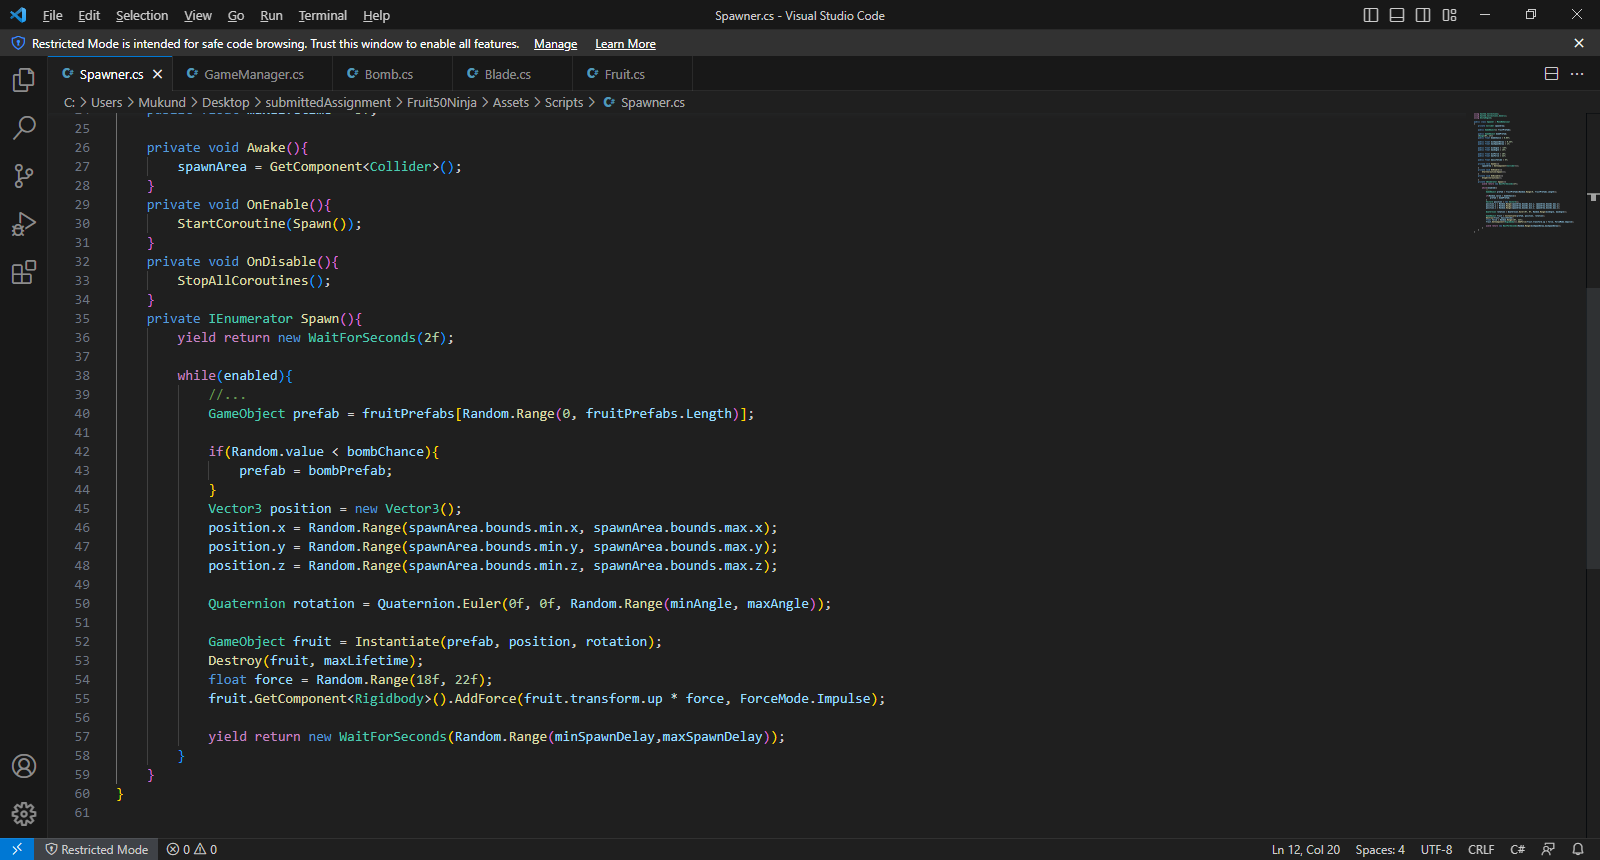Viewport: 1600px width, 860px height.
Task: Click the shield icon in the Restricted Mode banner
Action: (18, 43)
